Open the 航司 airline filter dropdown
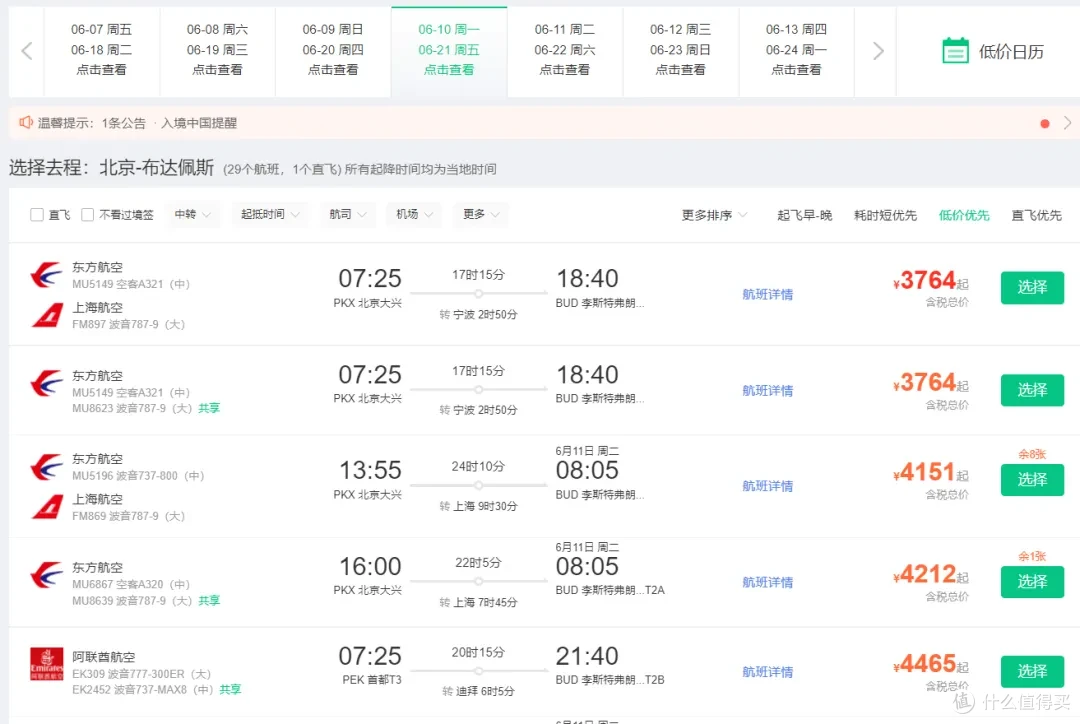 348,214
